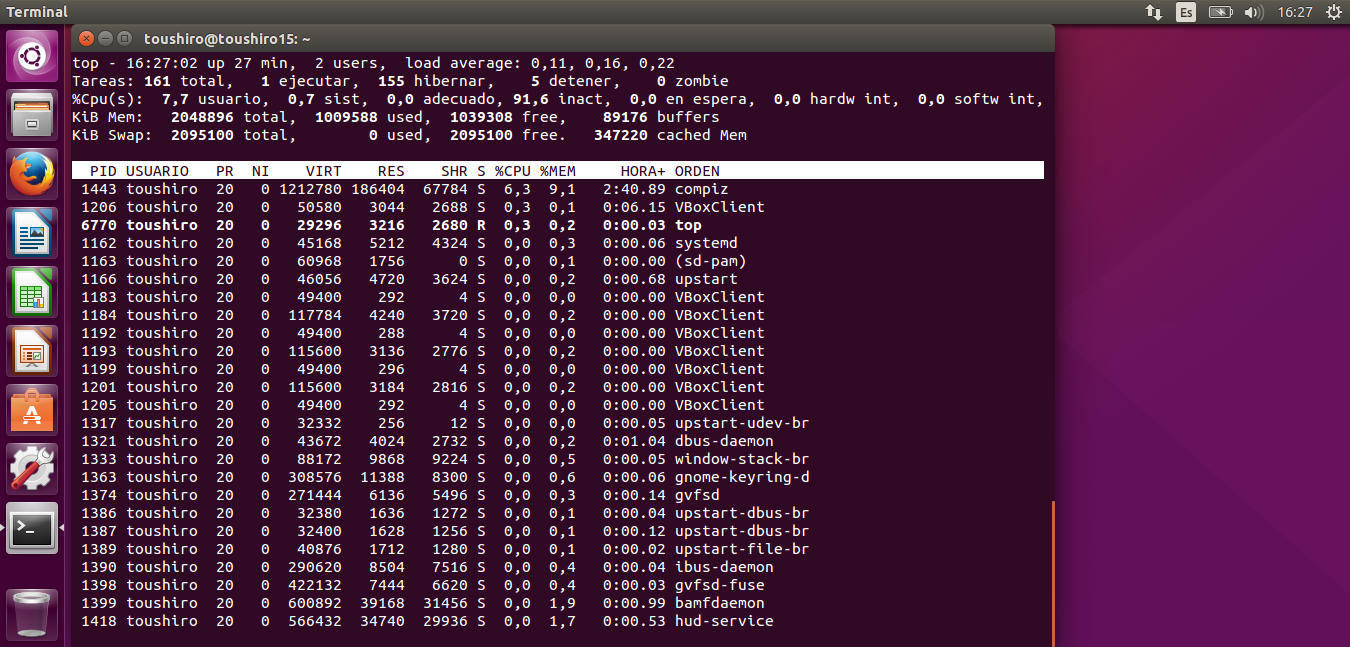
Task: Close the terminal window
Action: tap(86, 39)
